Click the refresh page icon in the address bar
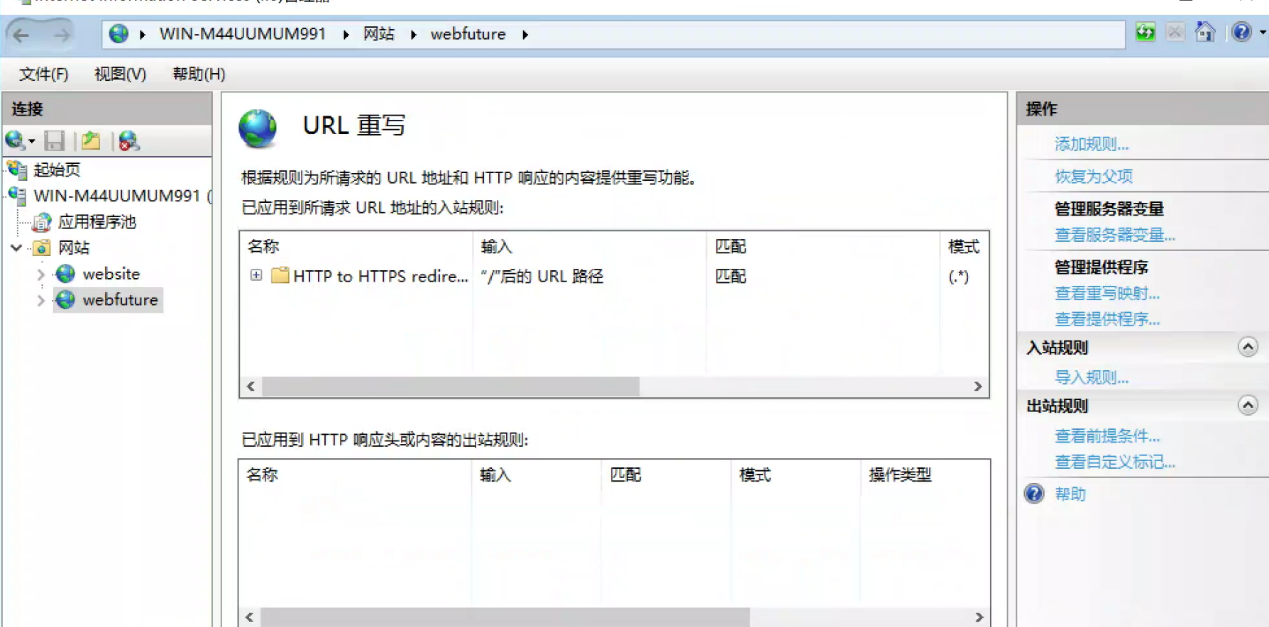 click(x=1146, y=33)
